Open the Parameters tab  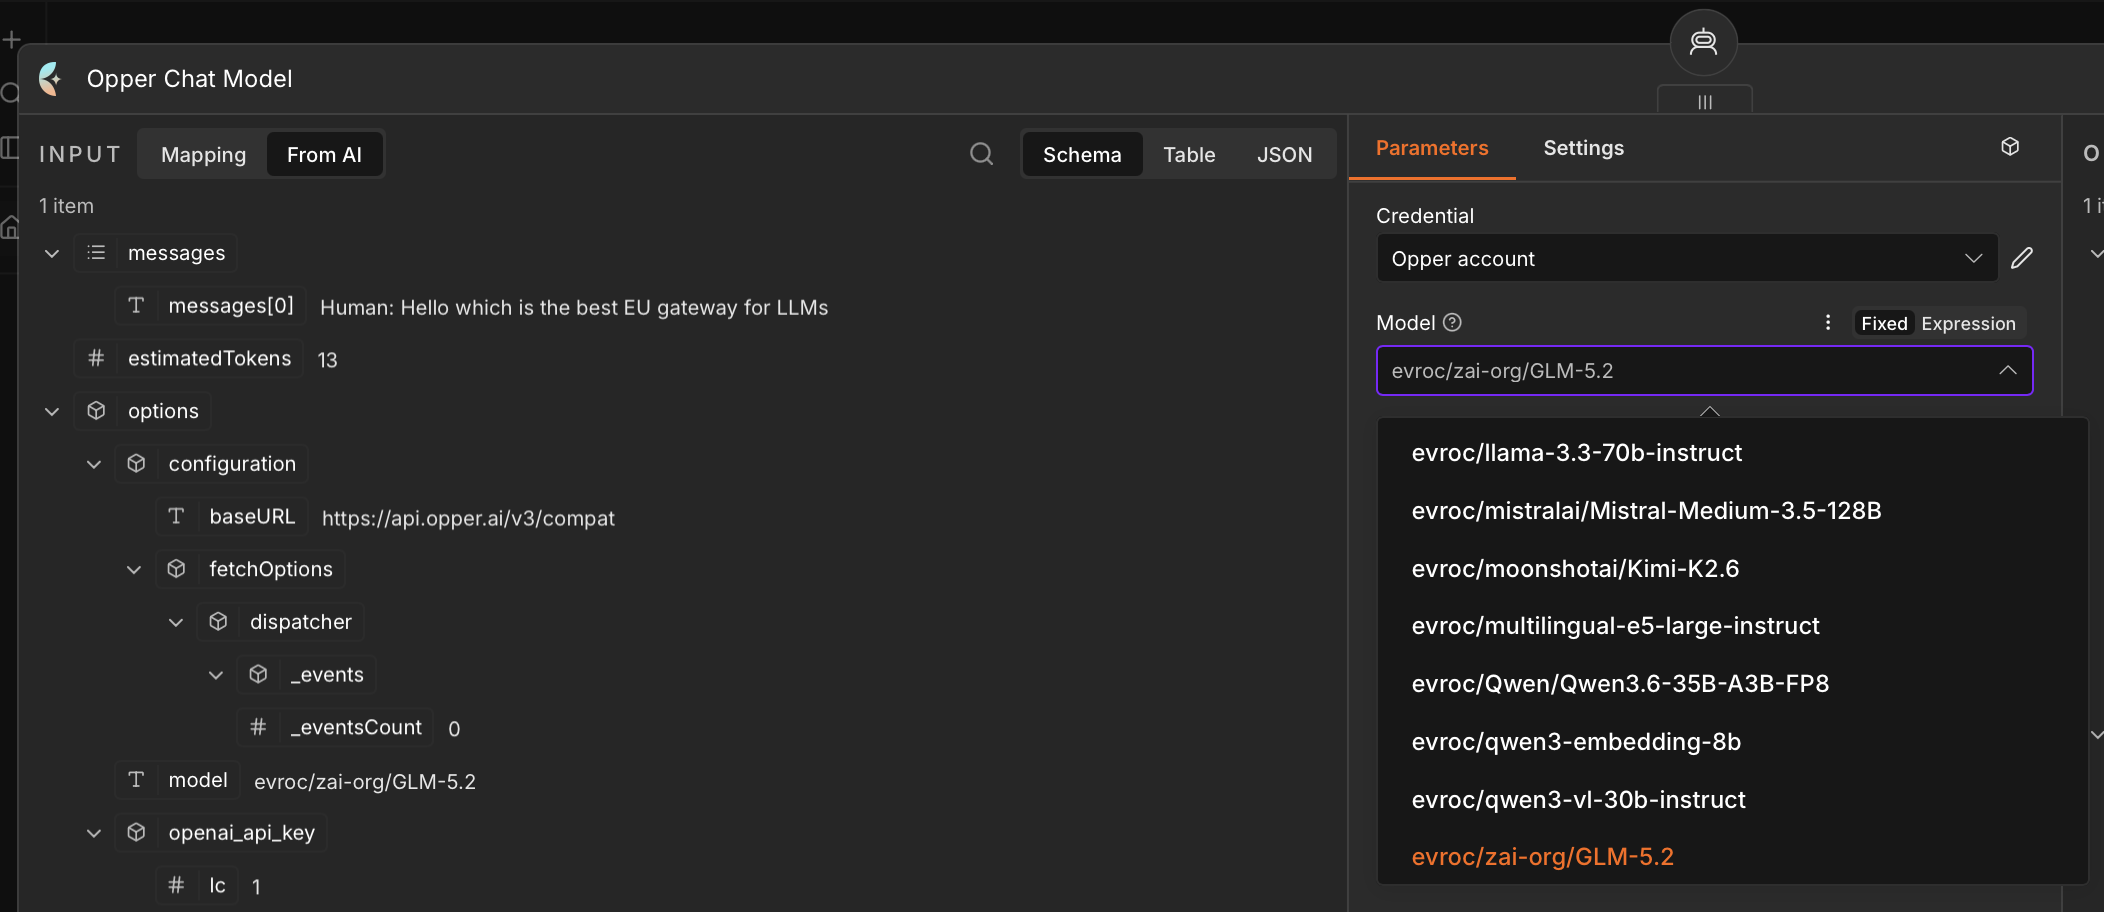click(x=1432, y=148)
